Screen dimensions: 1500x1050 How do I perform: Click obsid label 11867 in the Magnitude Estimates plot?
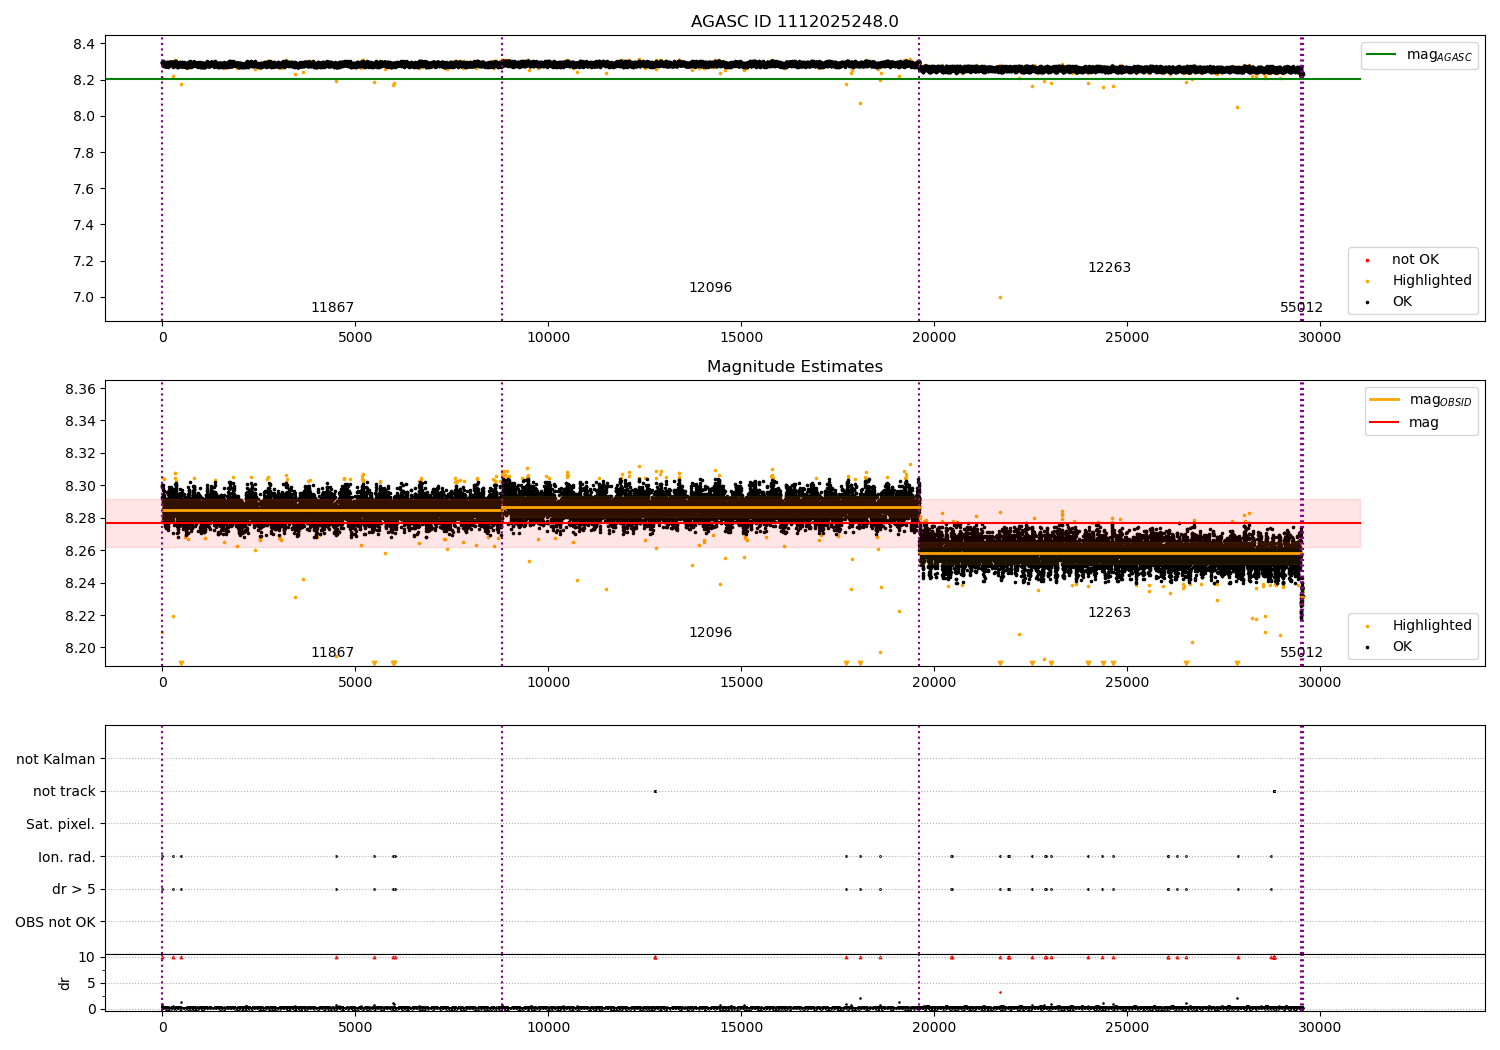pyautogui.click(x=332, y=653)
